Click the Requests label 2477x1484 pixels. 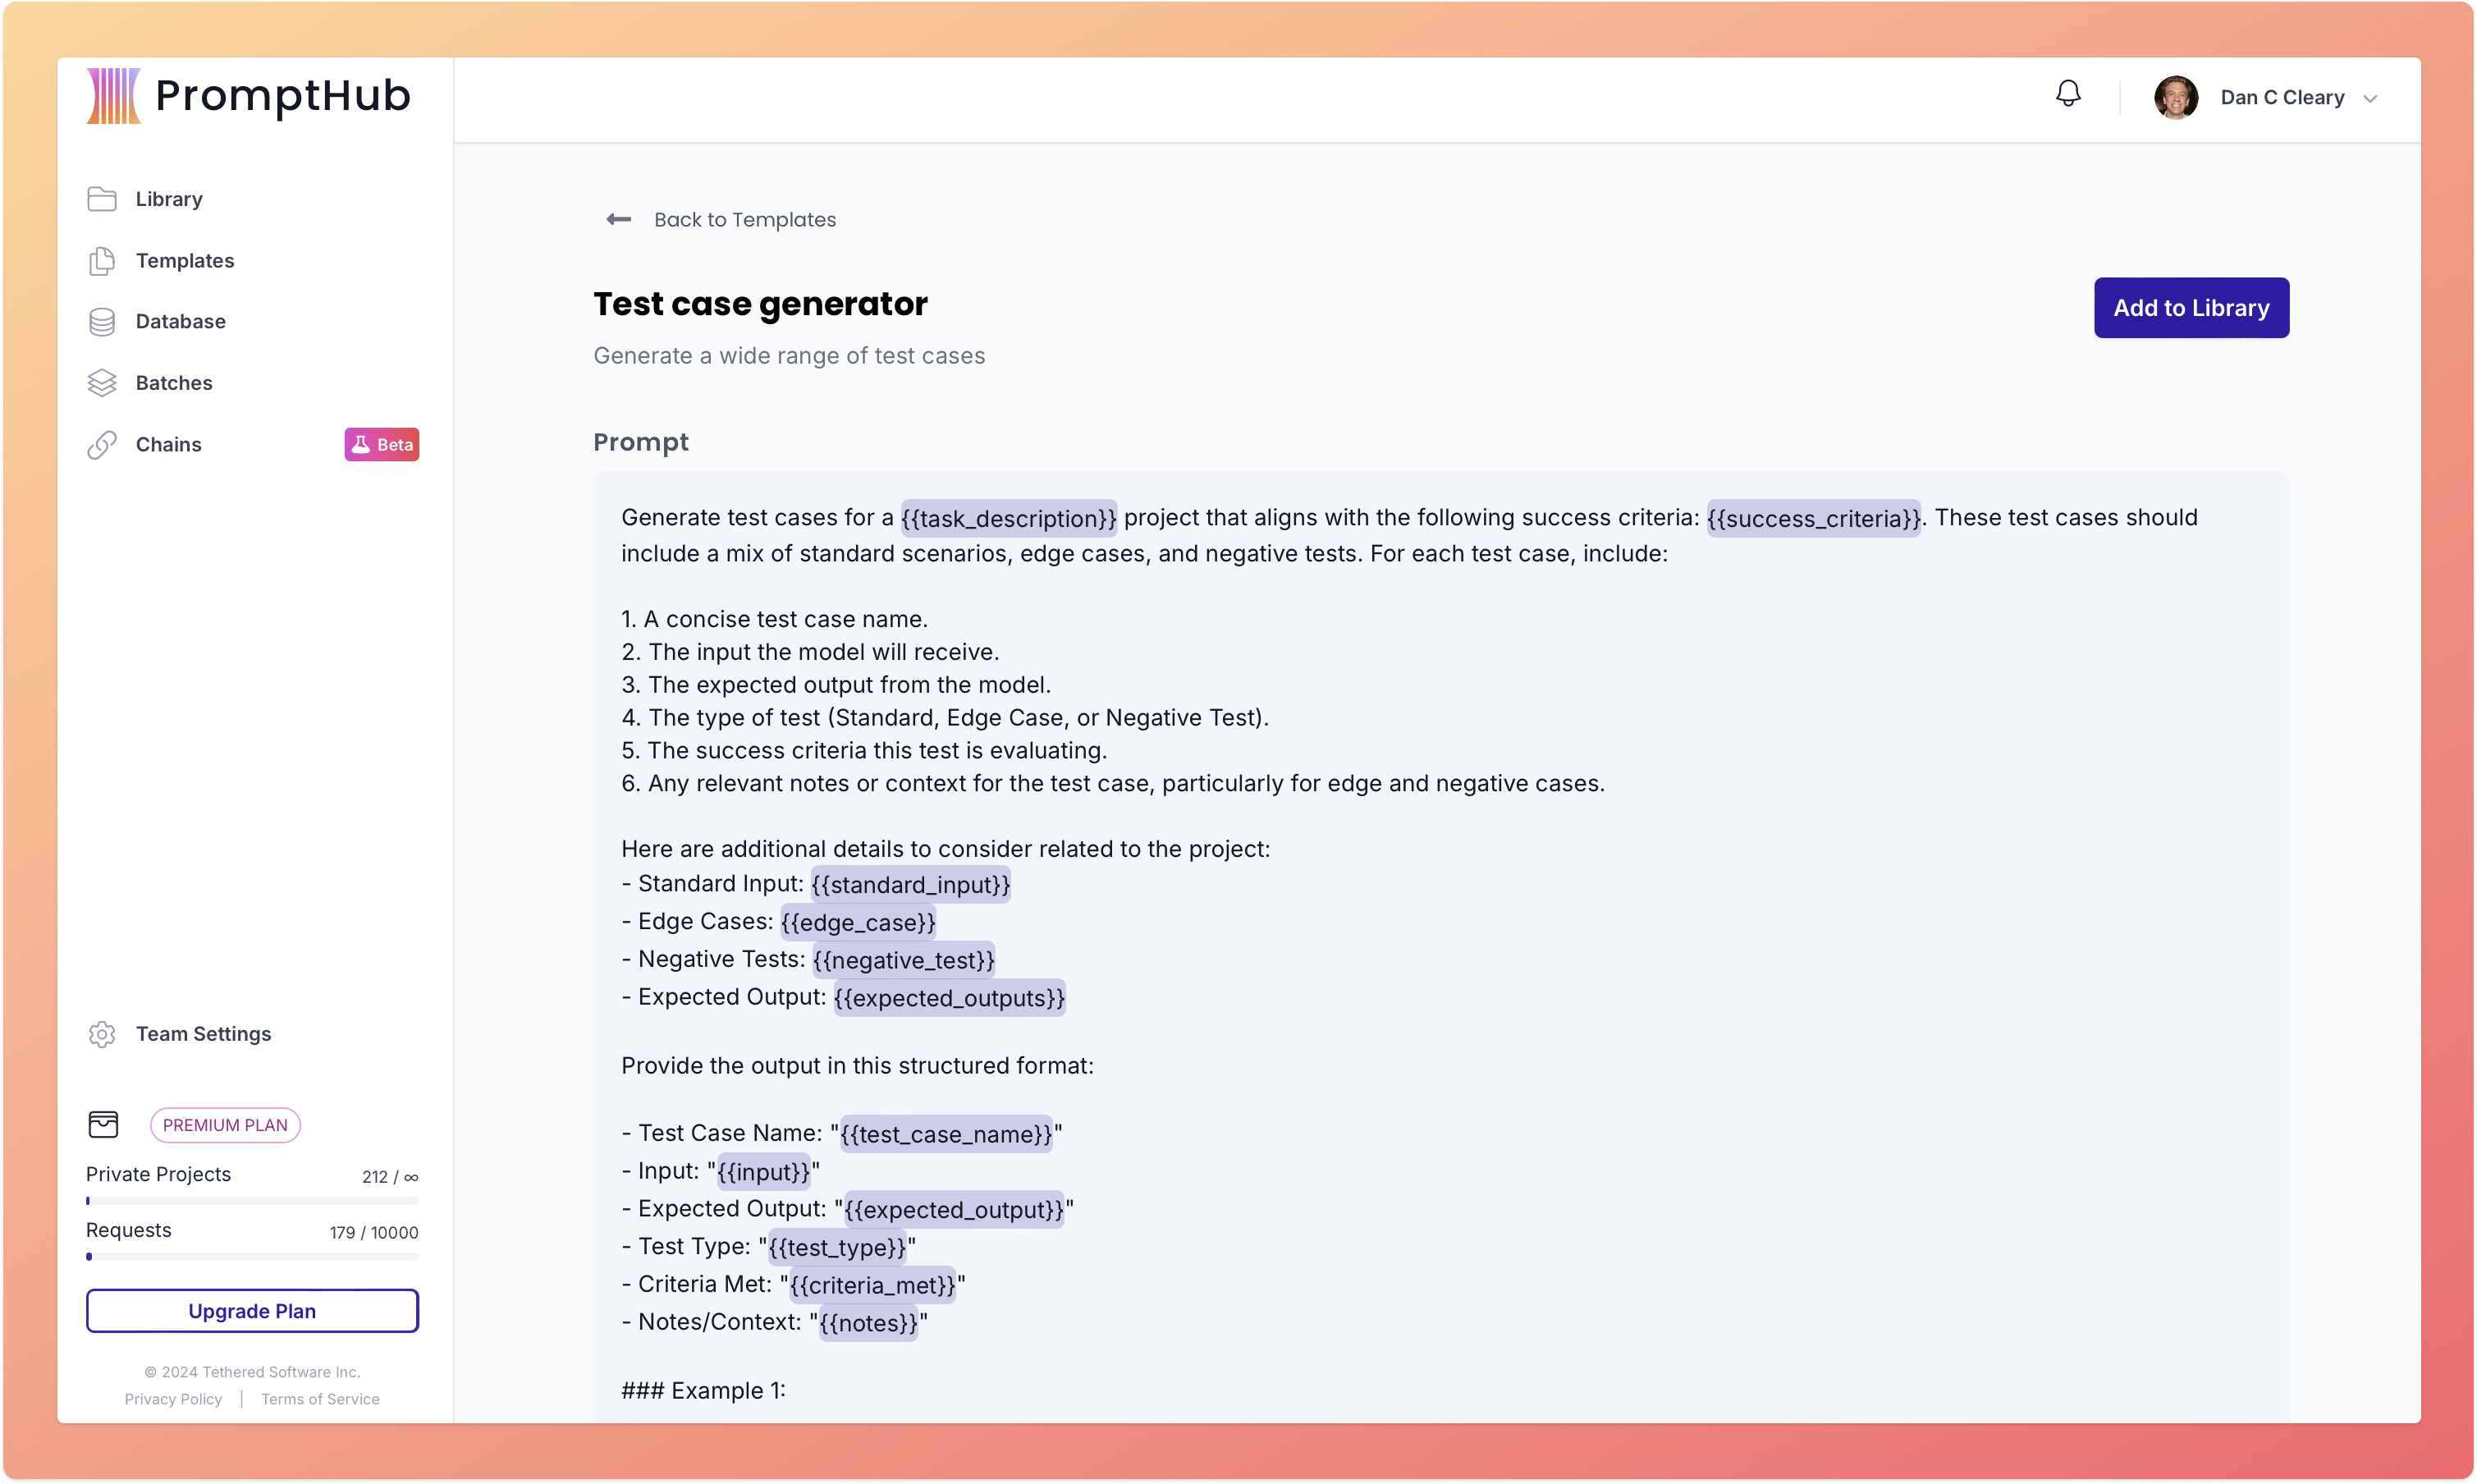point(129,1231)
